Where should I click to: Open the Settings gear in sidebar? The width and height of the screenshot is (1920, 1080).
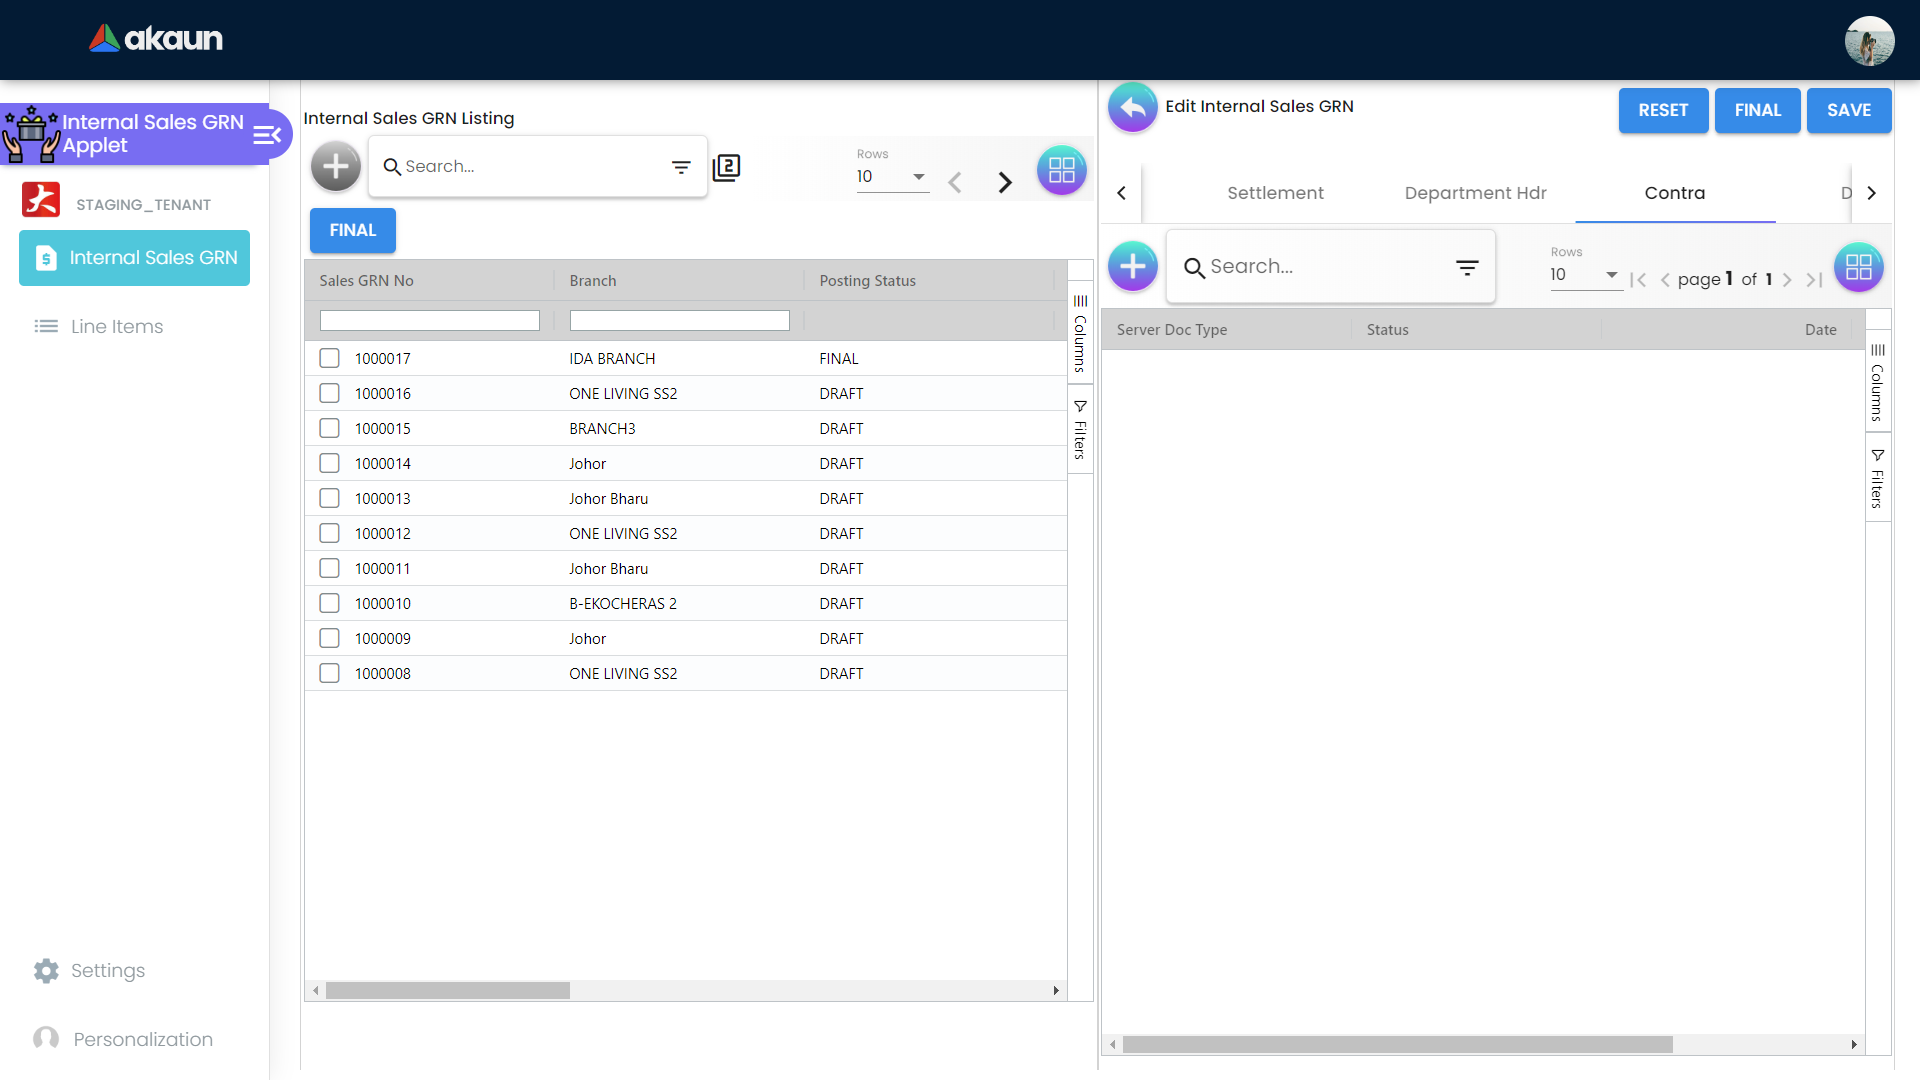(46, 970)
